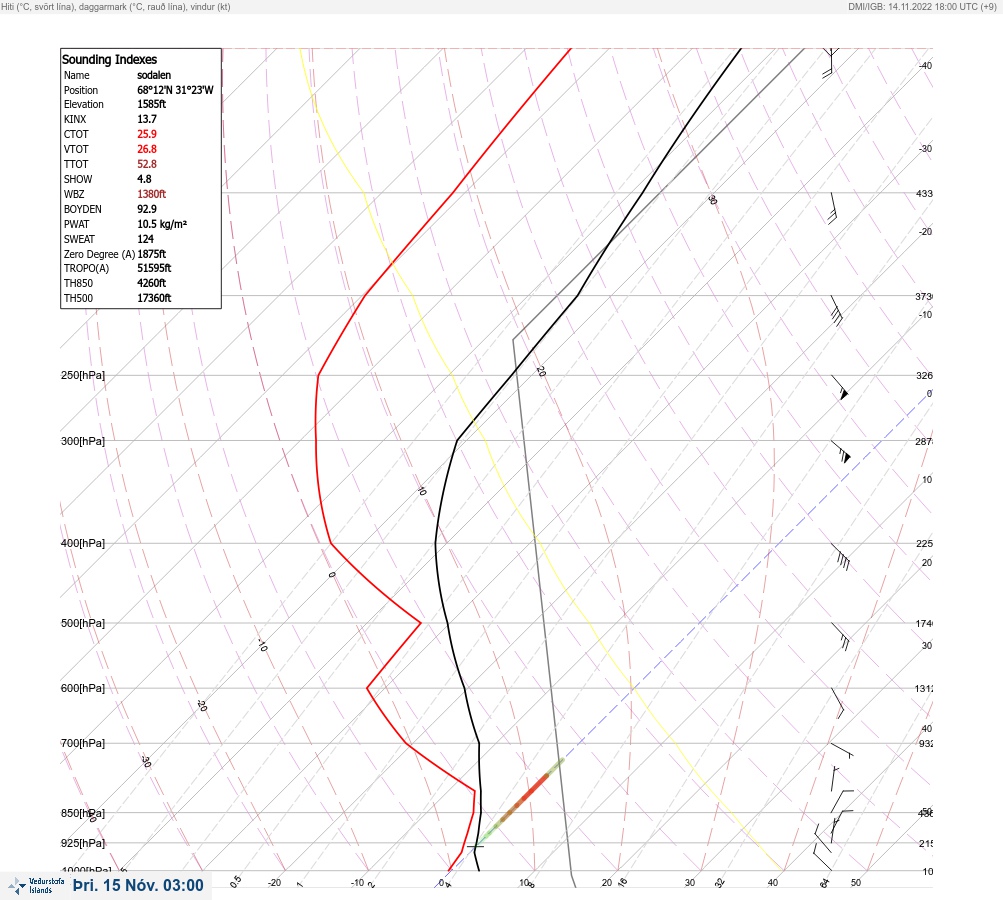1003x900 pixels.
Task: Click the wind barb at 250 hPa level
Action: [840, 388]
